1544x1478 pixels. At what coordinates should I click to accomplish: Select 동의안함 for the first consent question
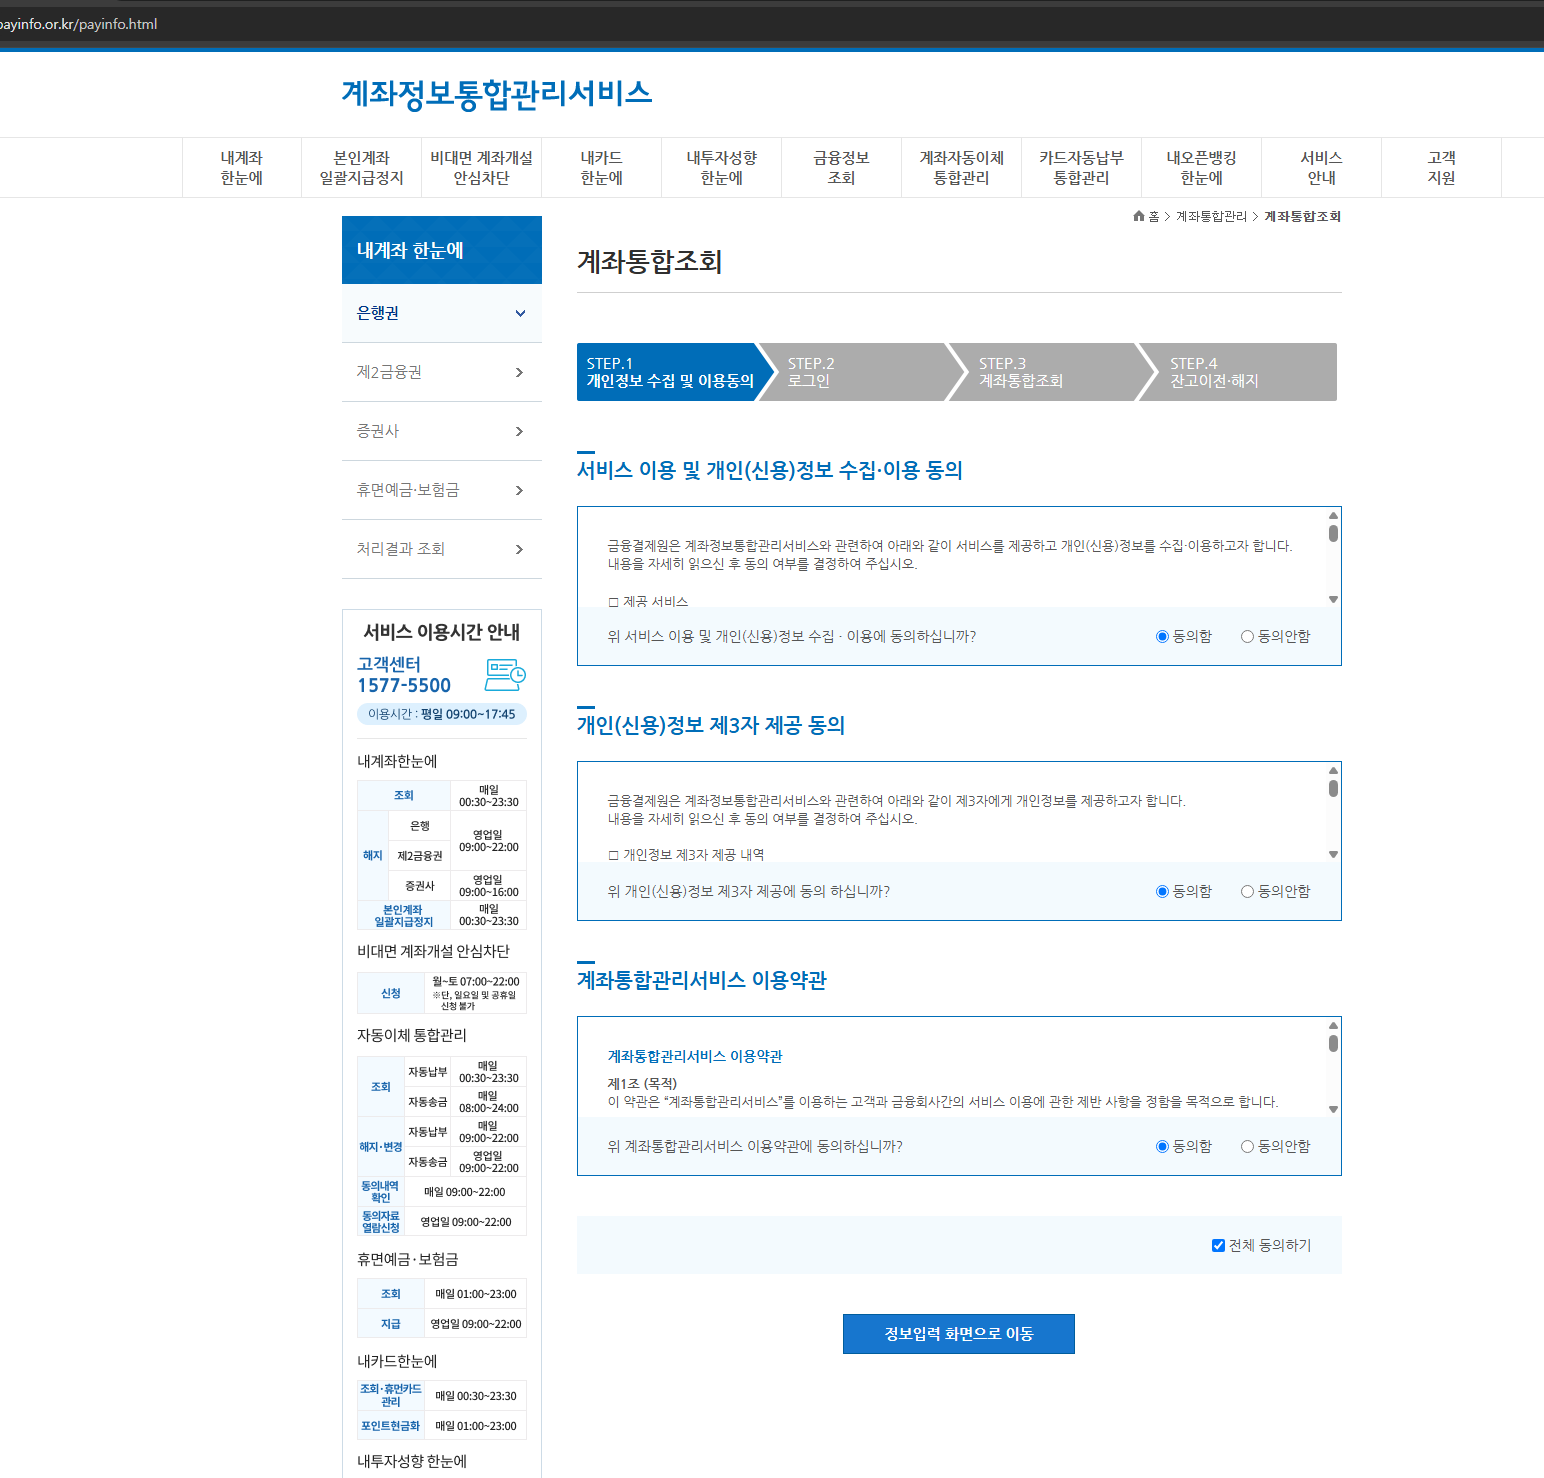[x=1247, y=636]
